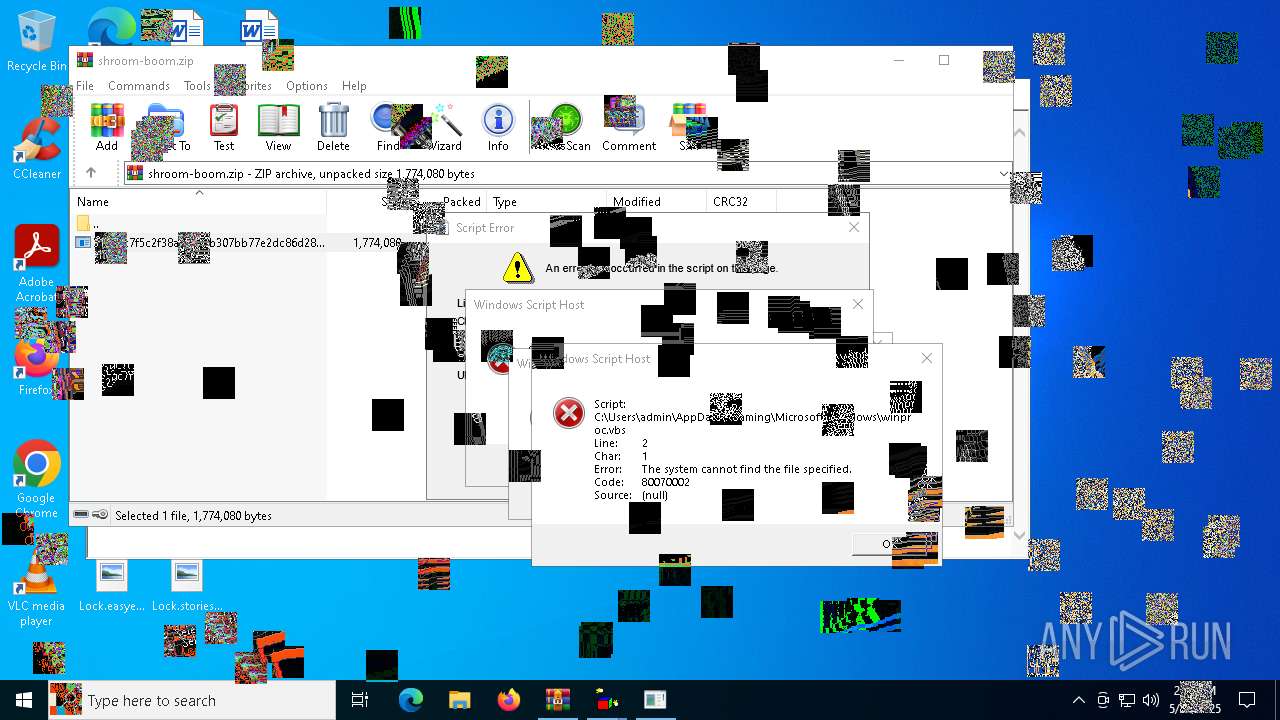Viewport: 1280px width, 720px height.
Task: Click the yellow warning icon in Script Error
Action: (x=517, y=267)
